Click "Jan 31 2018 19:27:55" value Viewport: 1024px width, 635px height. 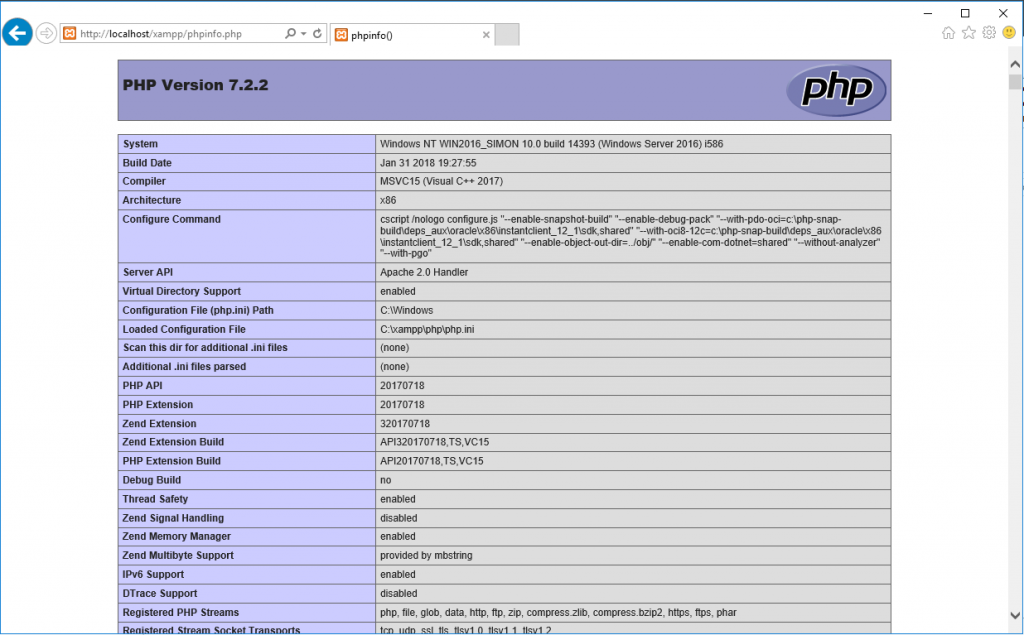tap(428, 163)
